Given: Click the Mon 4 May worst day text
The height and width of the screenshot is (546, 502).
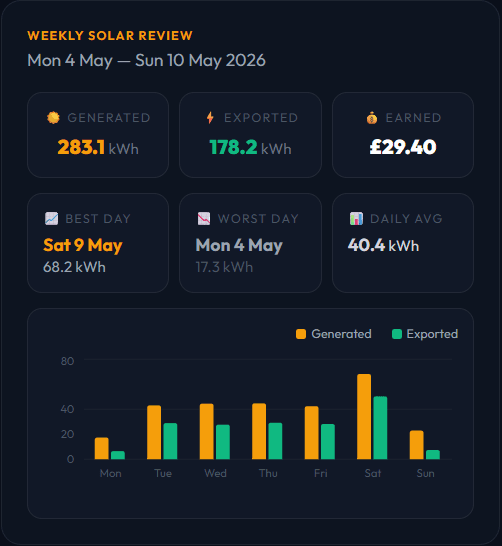Looking at the screenshot, I should (239, 245).
